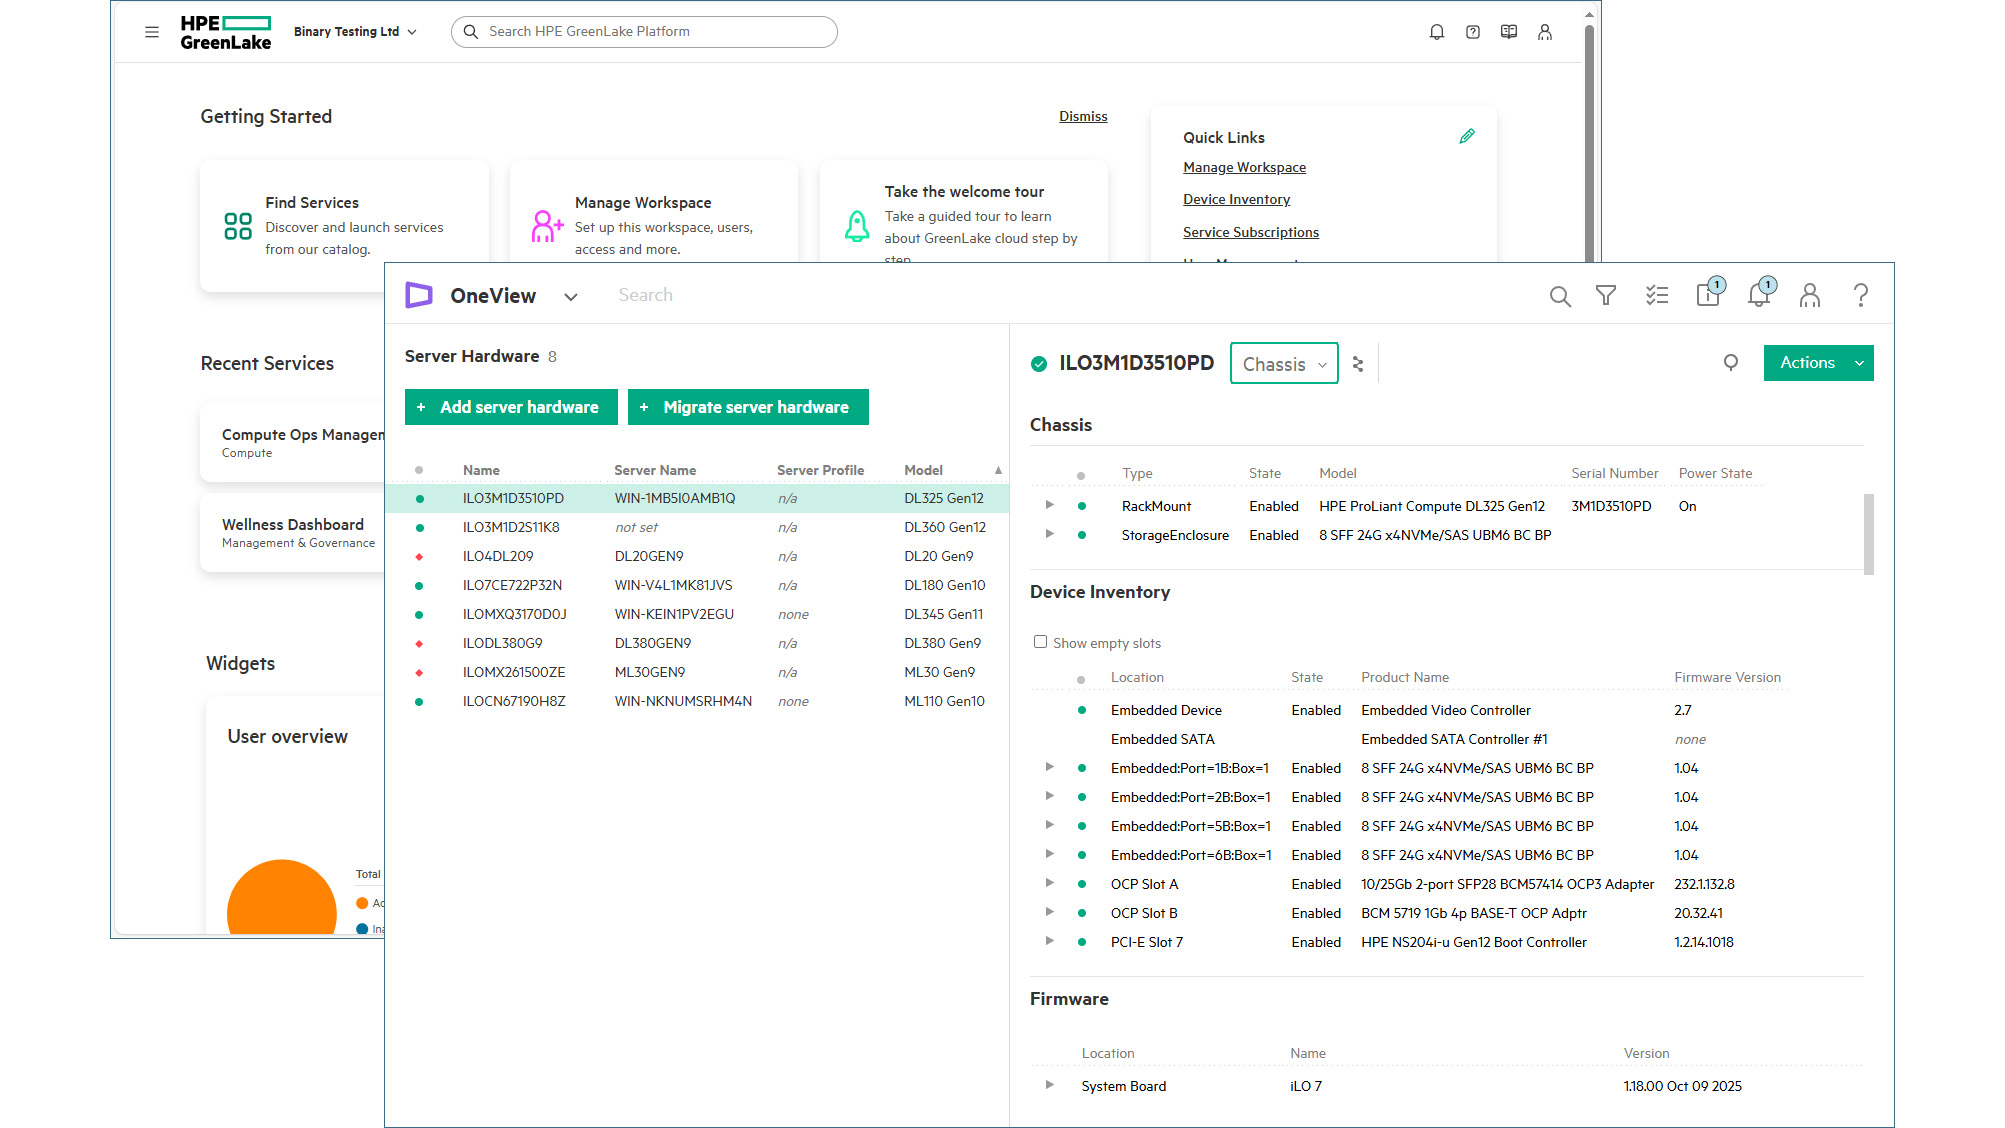Open the Device Inventory quick link

coord(1236,199)
